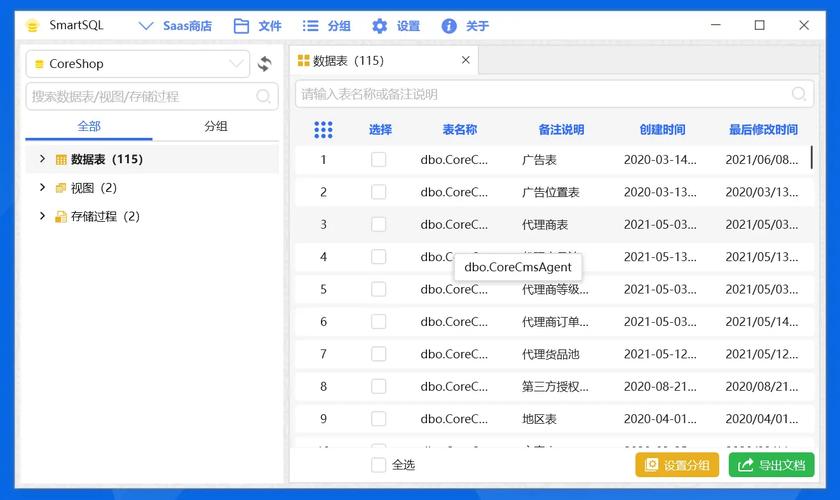Click the 搜索数据表/视图/存储过程 search field

(152, 96)
